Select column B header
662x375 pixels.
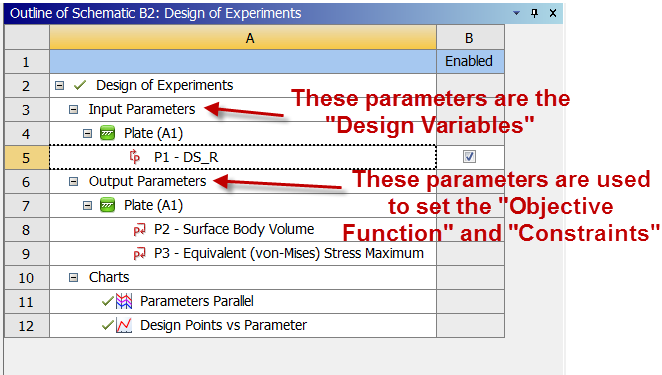click(470, 38)
